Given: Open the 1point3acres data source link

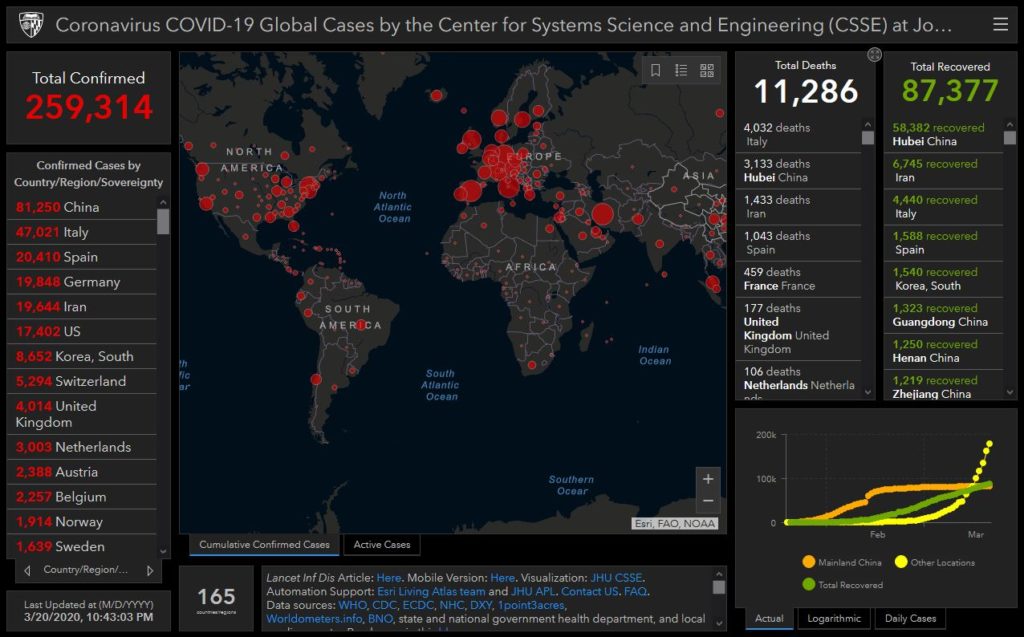Looking at the screenshot, I should click(532, 605).
